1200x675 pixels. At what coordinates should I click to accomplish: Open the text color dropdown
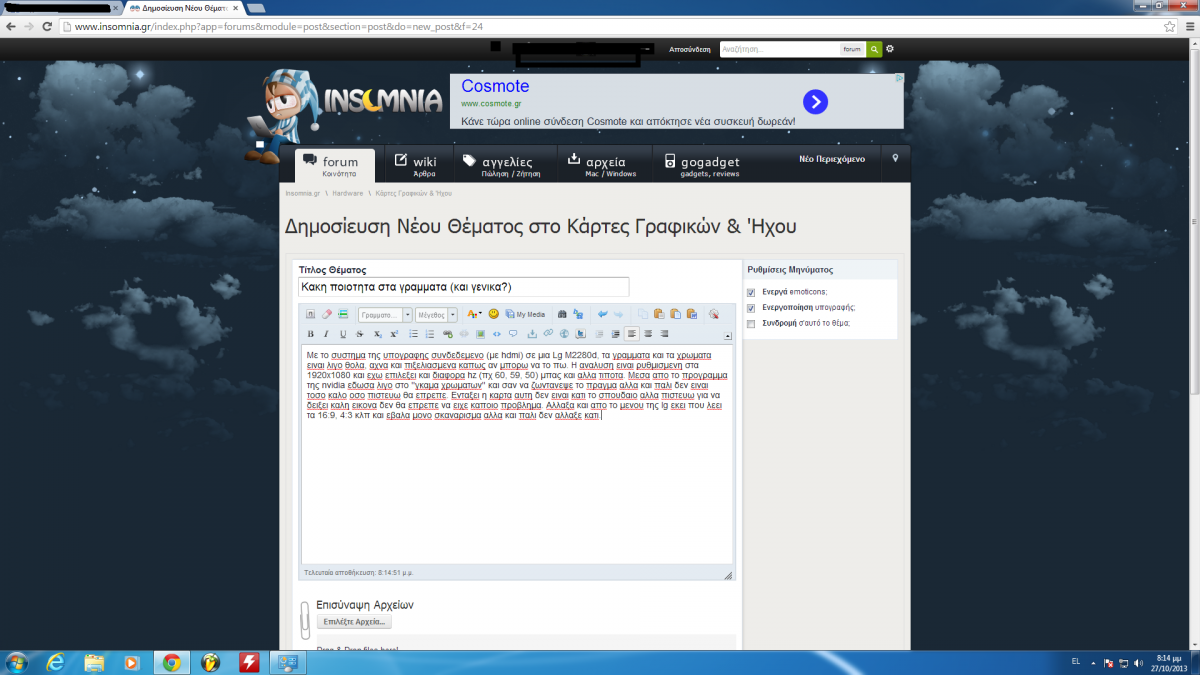pos(474,314)
